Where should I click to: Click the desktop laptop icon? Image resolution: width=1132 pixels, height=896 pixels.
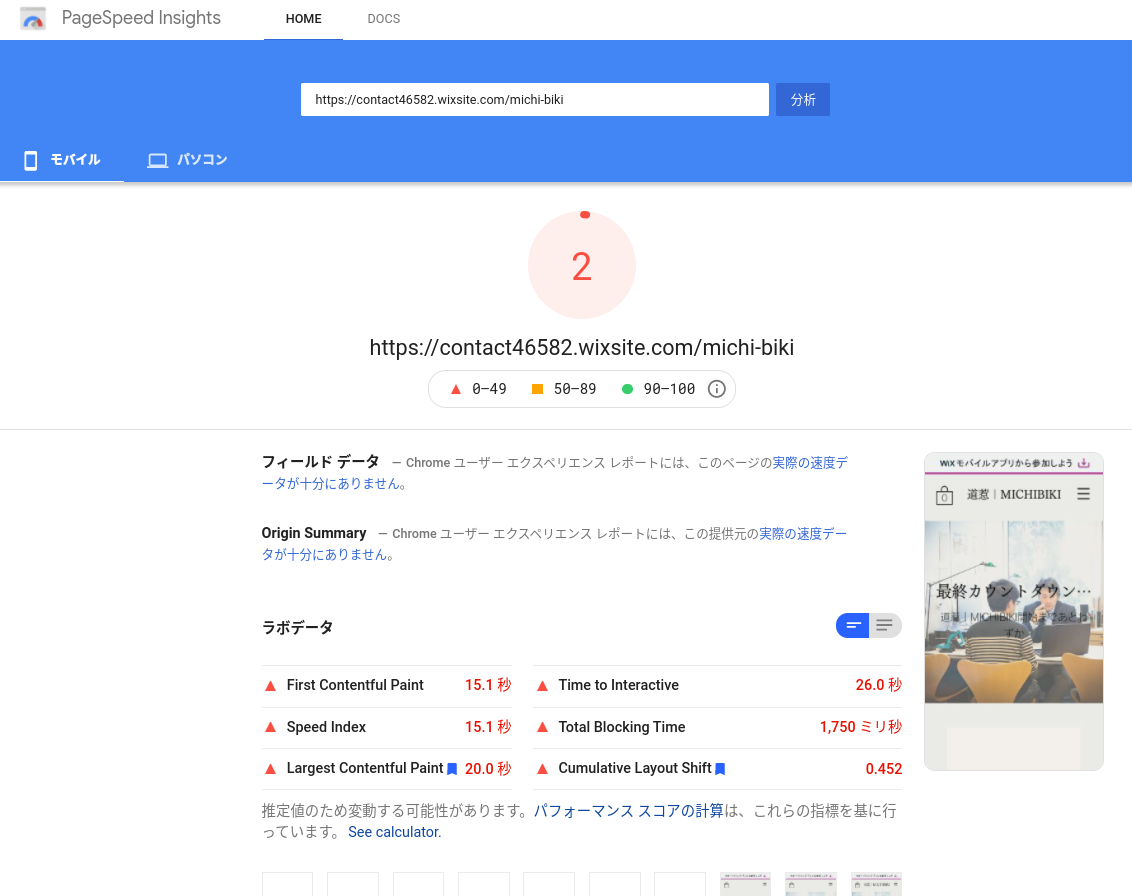point(157,160)
